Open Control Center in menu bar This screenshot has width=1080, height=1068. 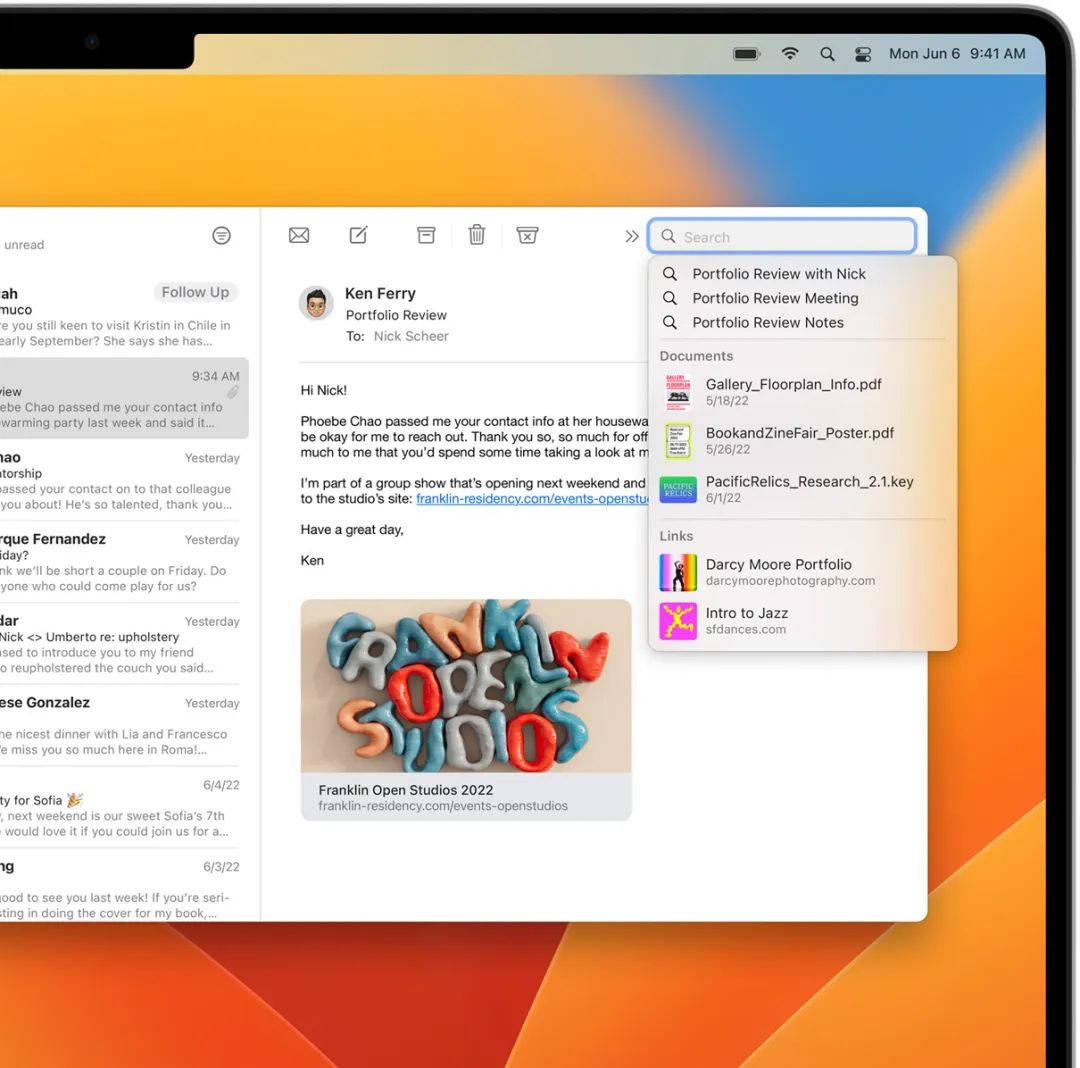point(863,54)
